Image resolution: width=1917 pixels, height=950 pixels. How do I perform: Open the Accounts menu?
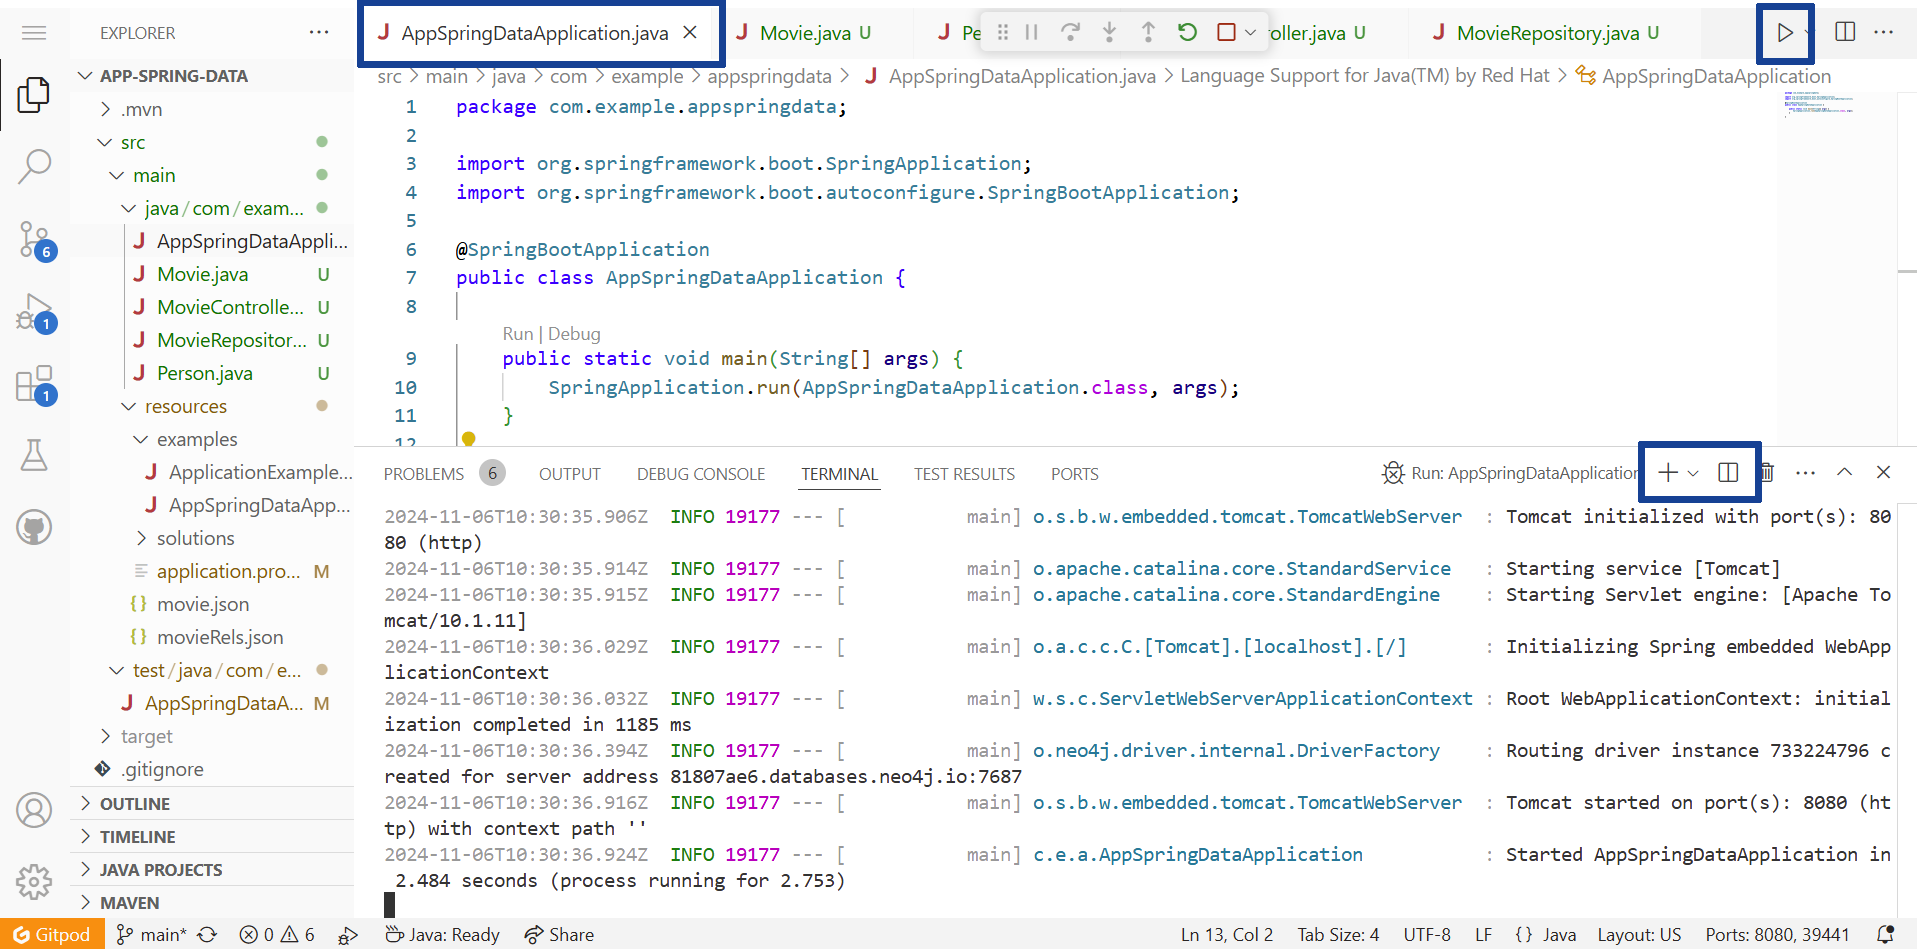34,810
